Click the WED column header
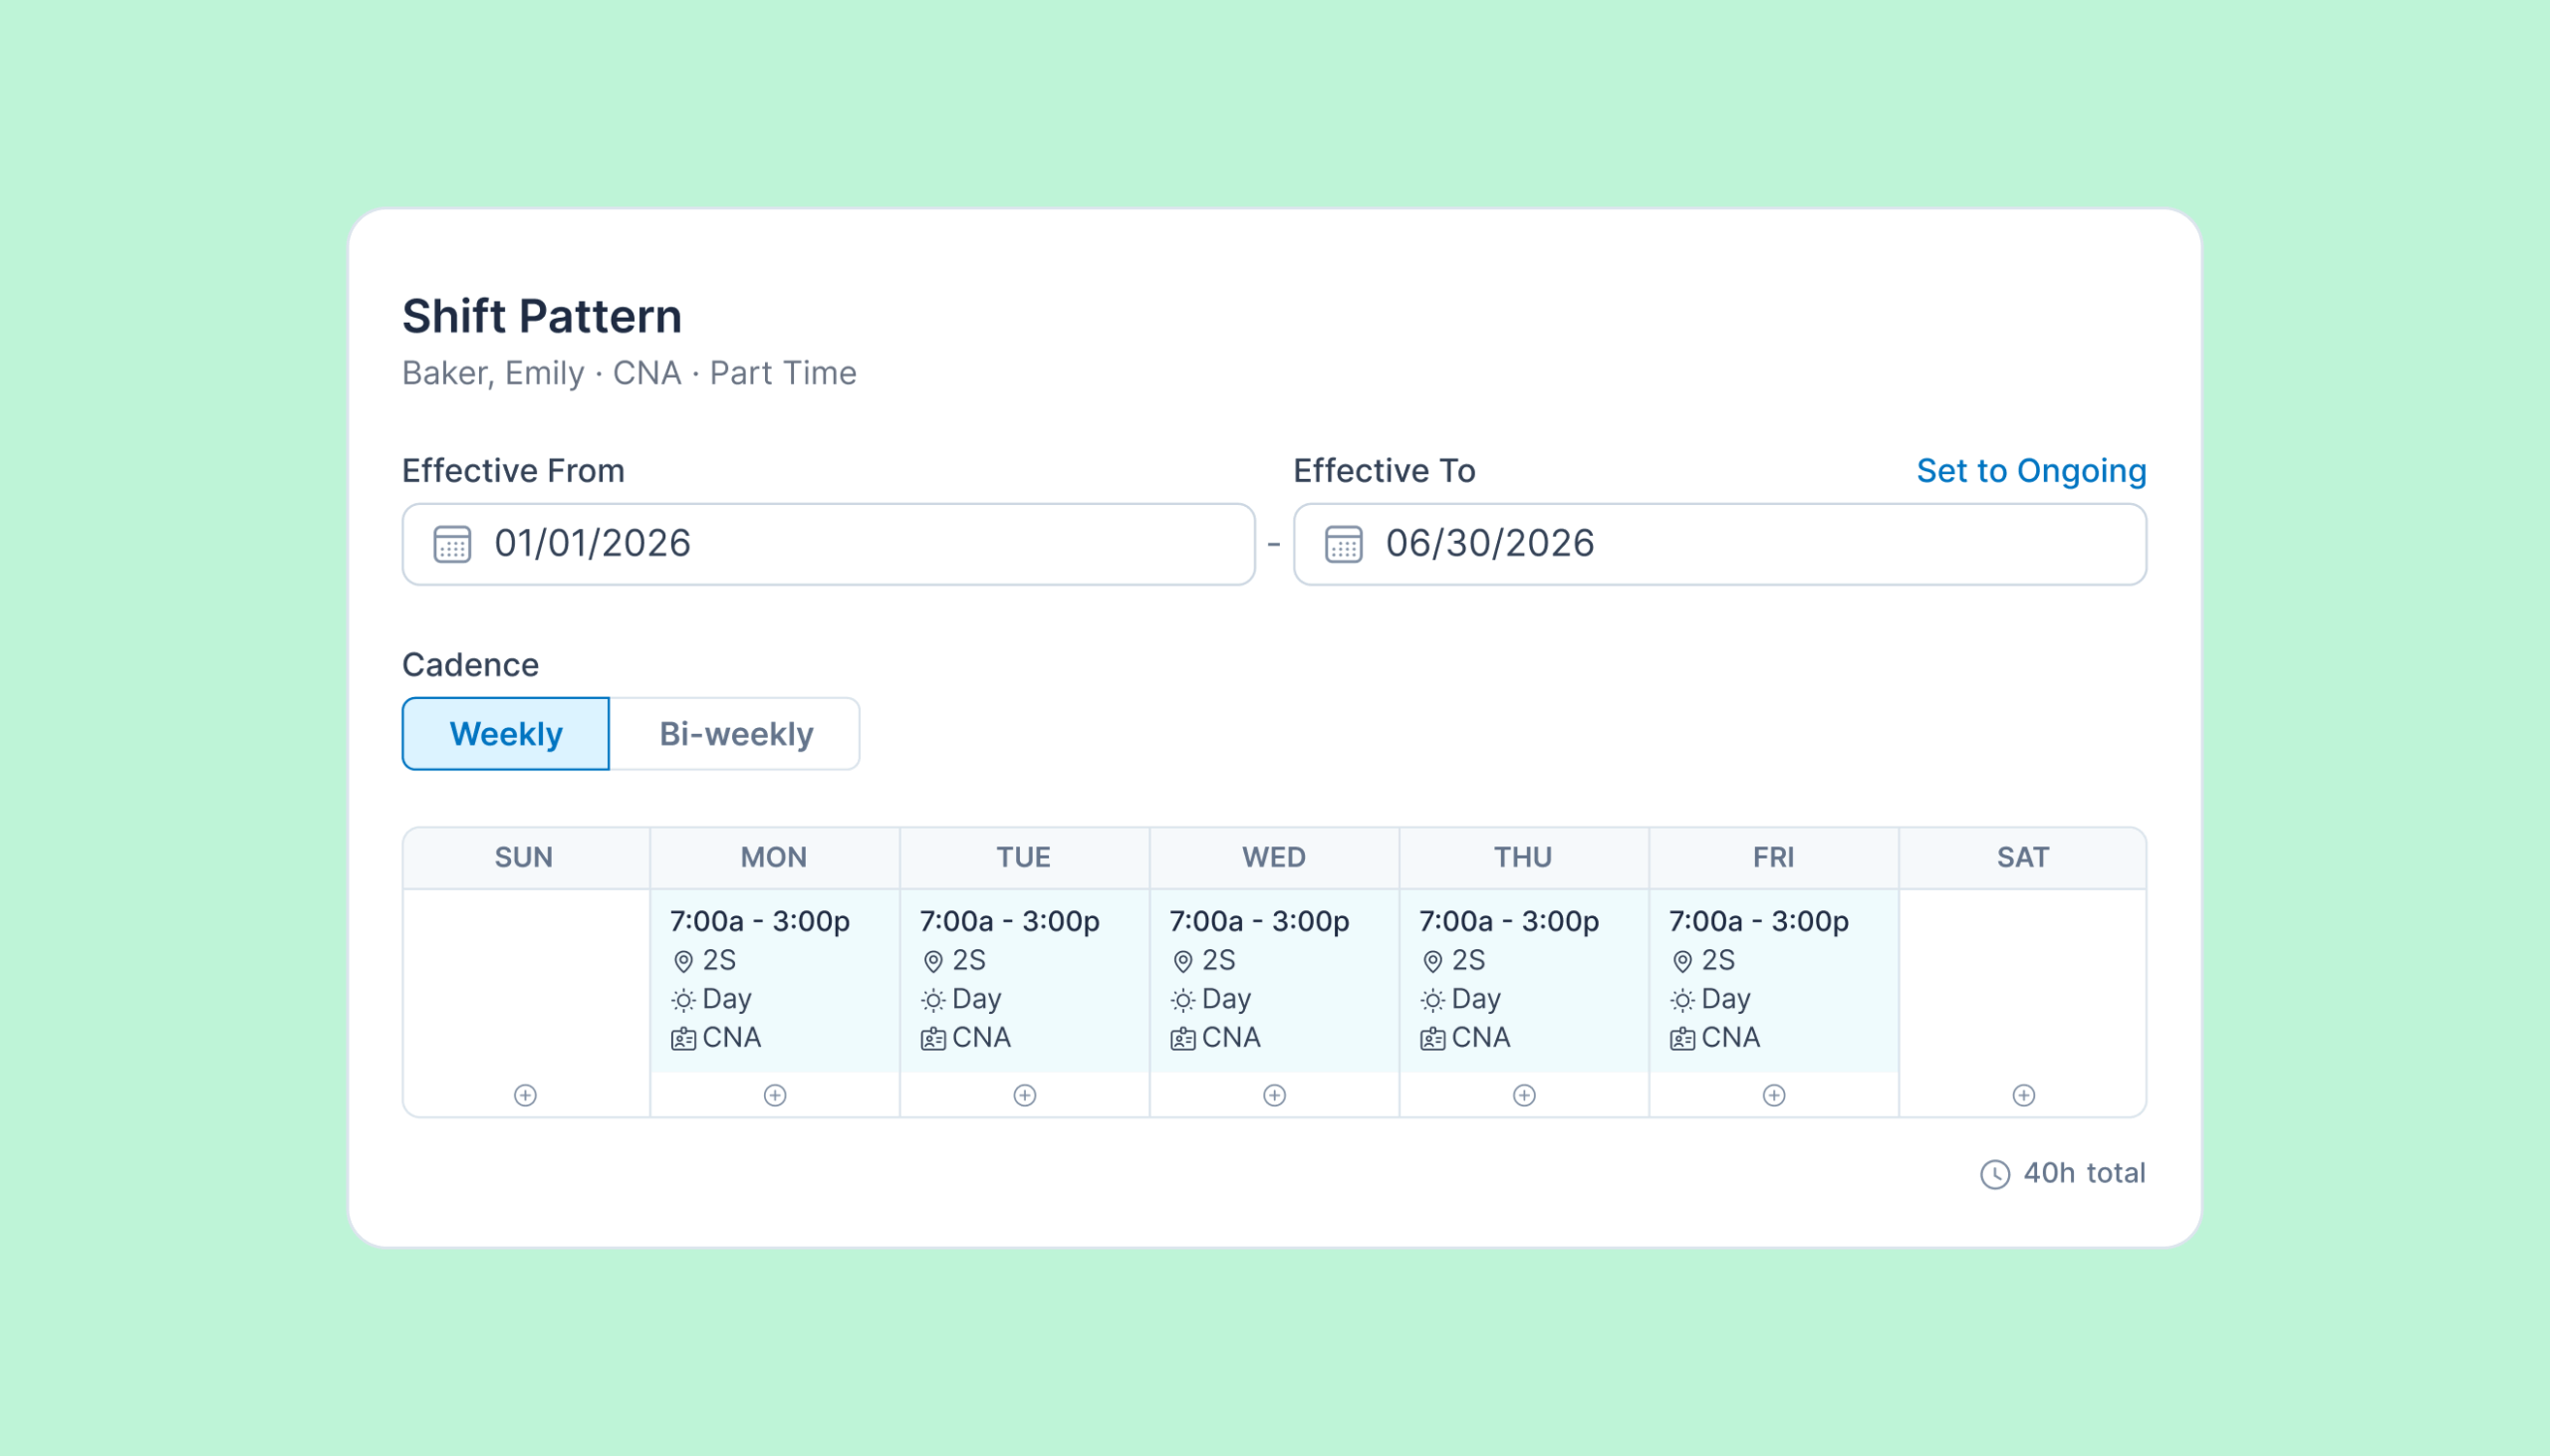This screenshot has height=1456, width=2550. point(1274,858)
